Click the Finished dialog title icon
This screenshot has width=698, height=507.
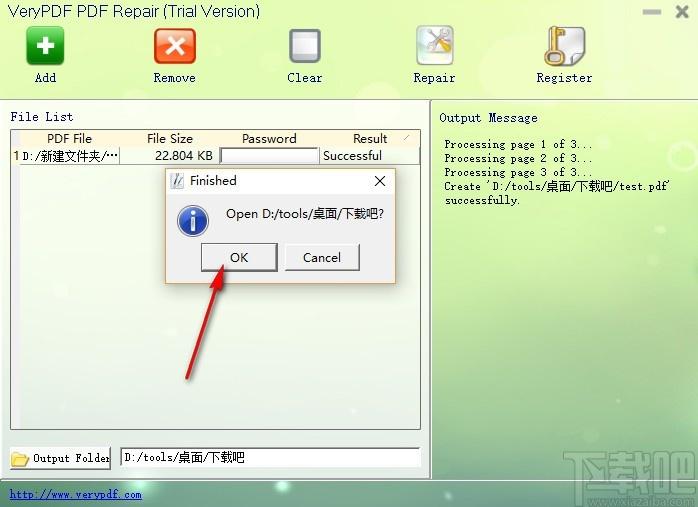pyautogui.click(x=177, y=181)
